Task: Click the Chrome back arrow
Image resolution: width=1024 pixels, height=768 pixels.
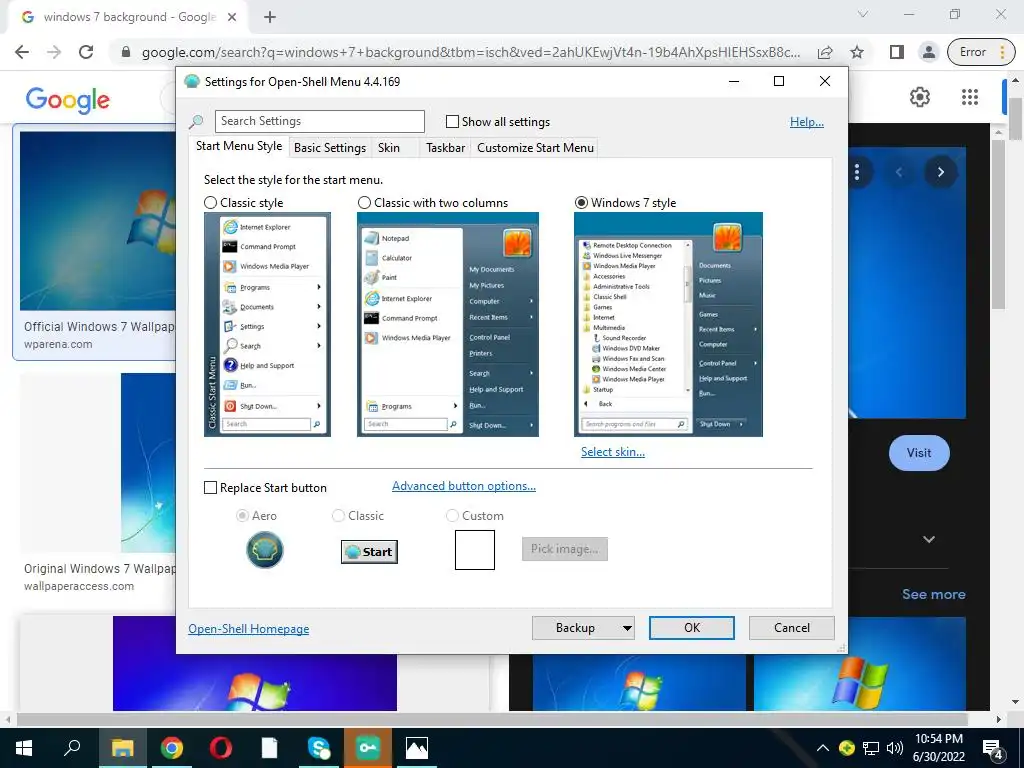Action: point(22,52)
